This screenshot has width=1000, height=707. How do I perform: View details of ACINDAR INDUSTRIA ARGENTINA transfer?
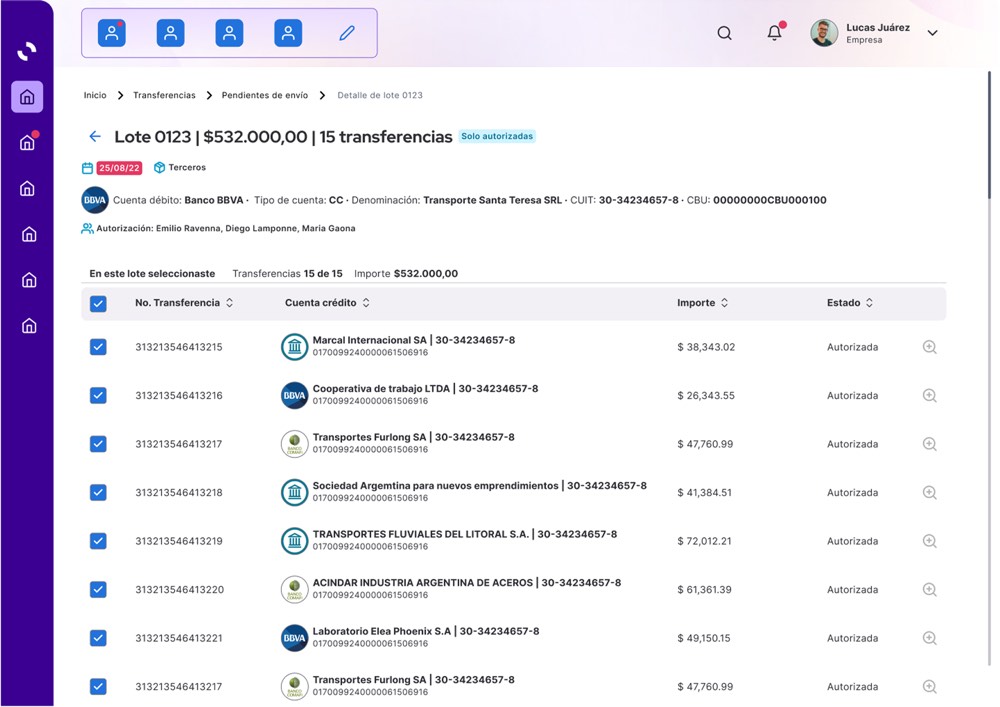tap(930, 590)
